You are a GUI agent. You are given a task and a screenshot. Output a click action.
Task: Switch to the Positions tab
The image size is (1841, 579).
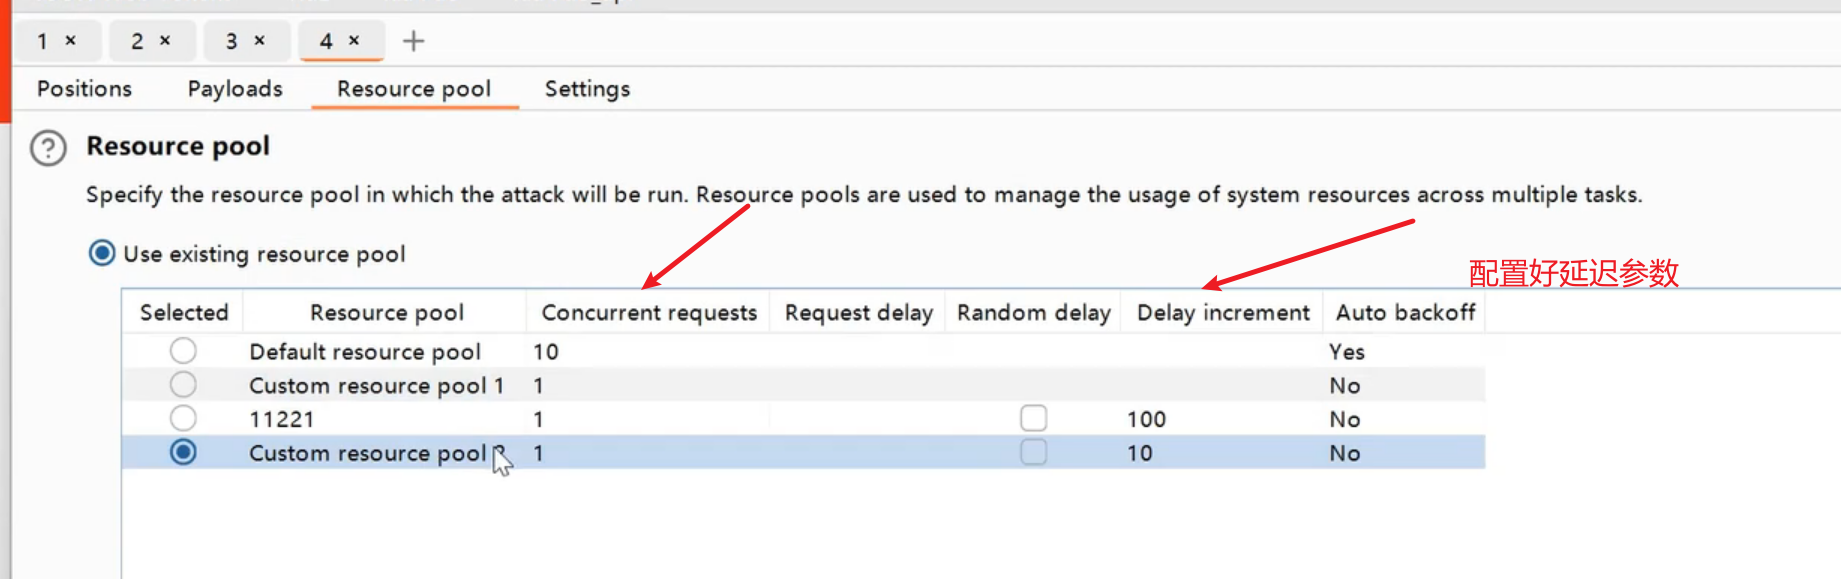tap(84, 89)
